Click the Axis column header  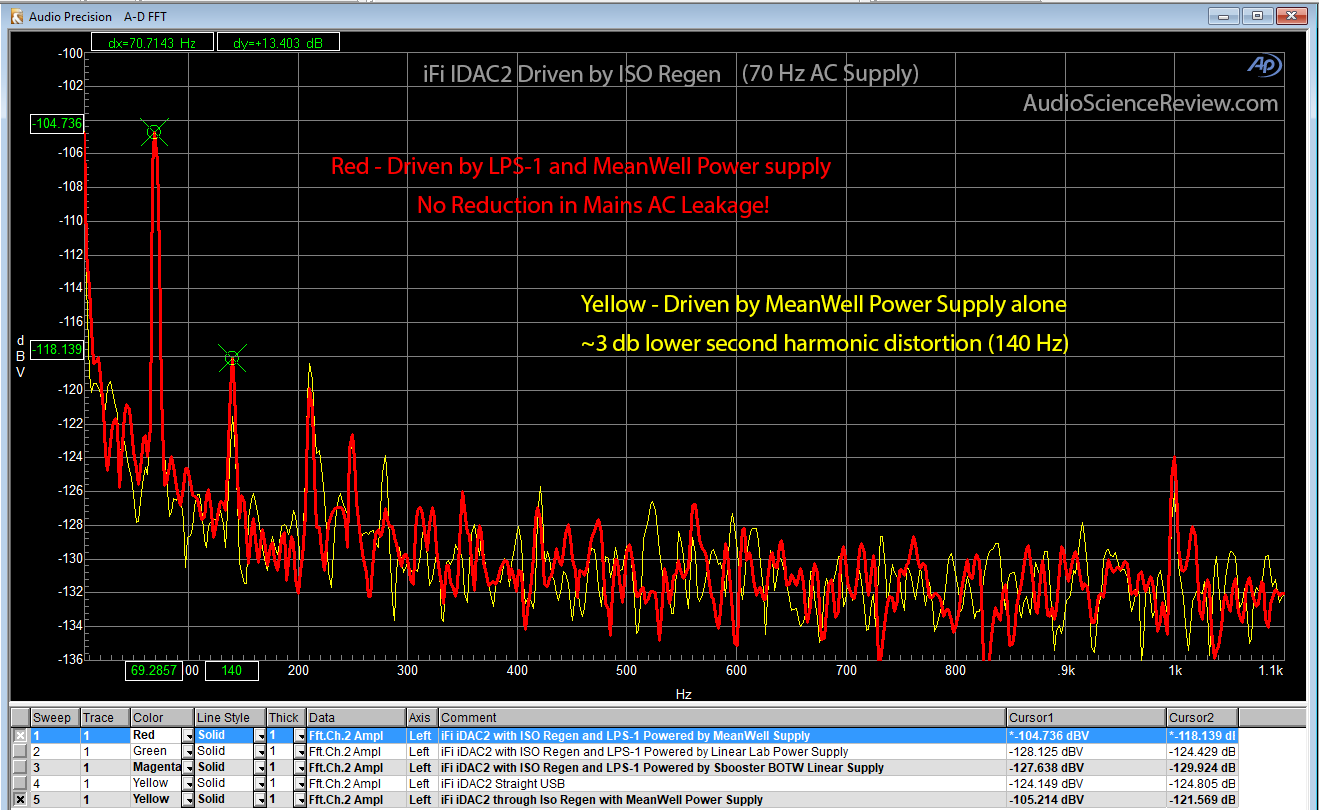(x=422, y=717)
